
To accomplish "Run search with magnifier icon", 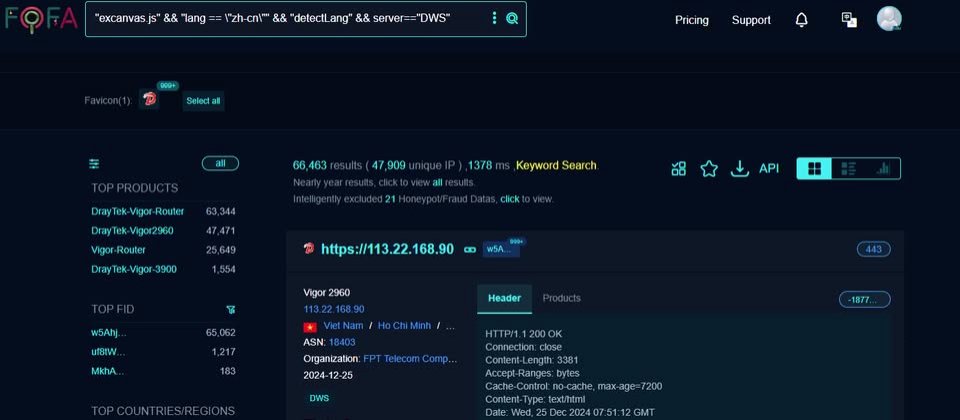I will pos(512,18).
